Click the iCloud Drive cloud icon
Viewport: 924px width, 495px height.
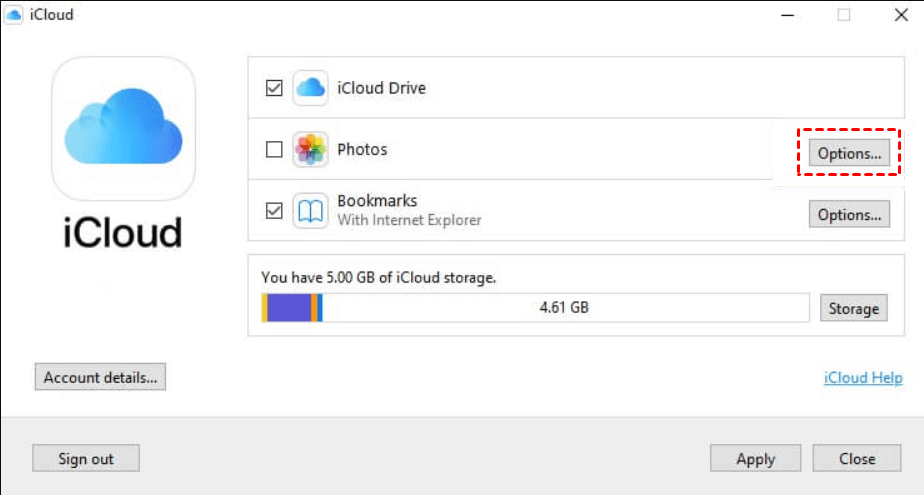[x=310, y=88]
